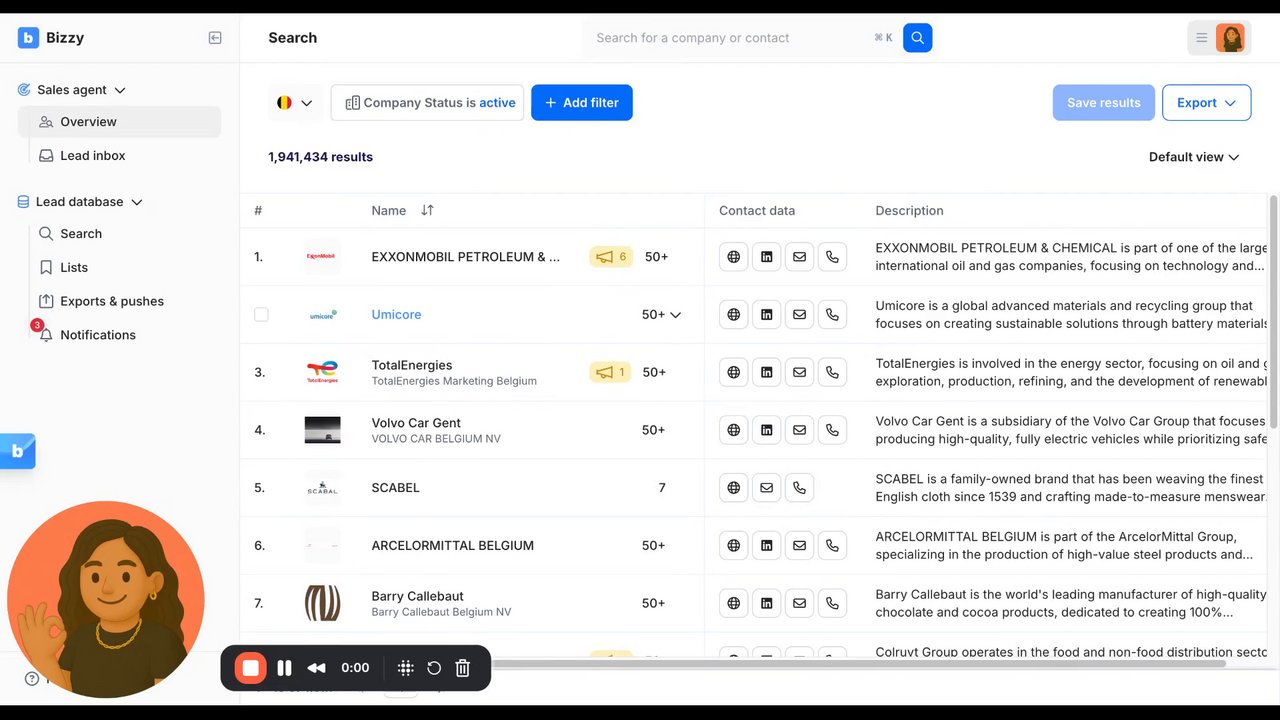Click floating Bizzy widget on left edge

point(18,451)
